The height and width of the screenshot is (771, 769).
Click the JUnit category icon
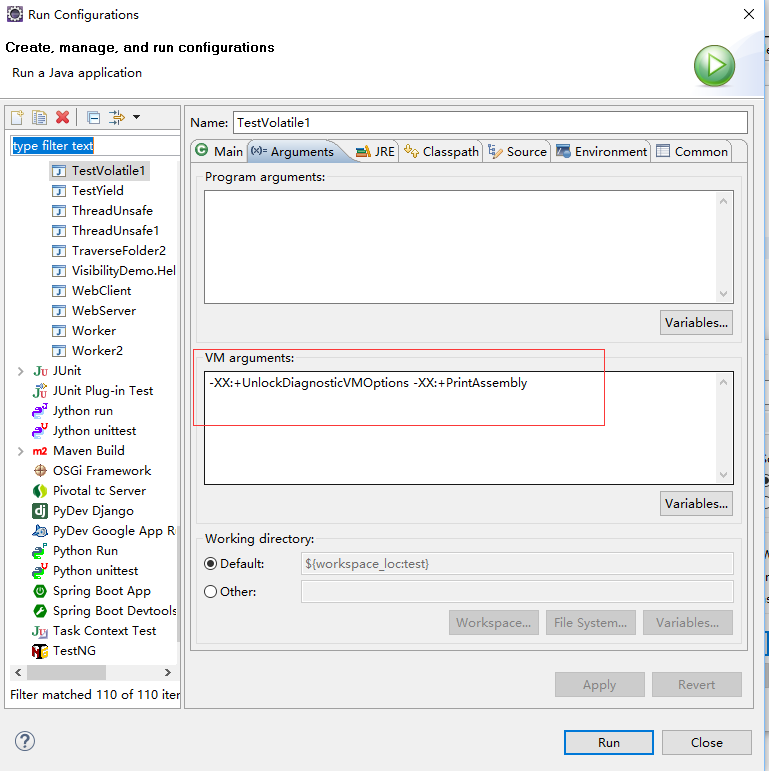40,371
